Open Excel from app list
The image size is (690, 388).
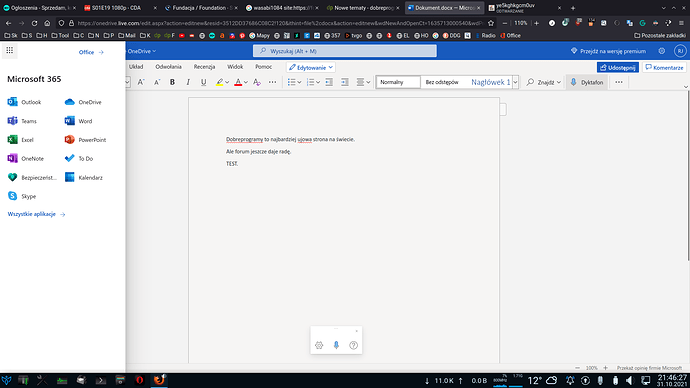(x=21, y=140)
